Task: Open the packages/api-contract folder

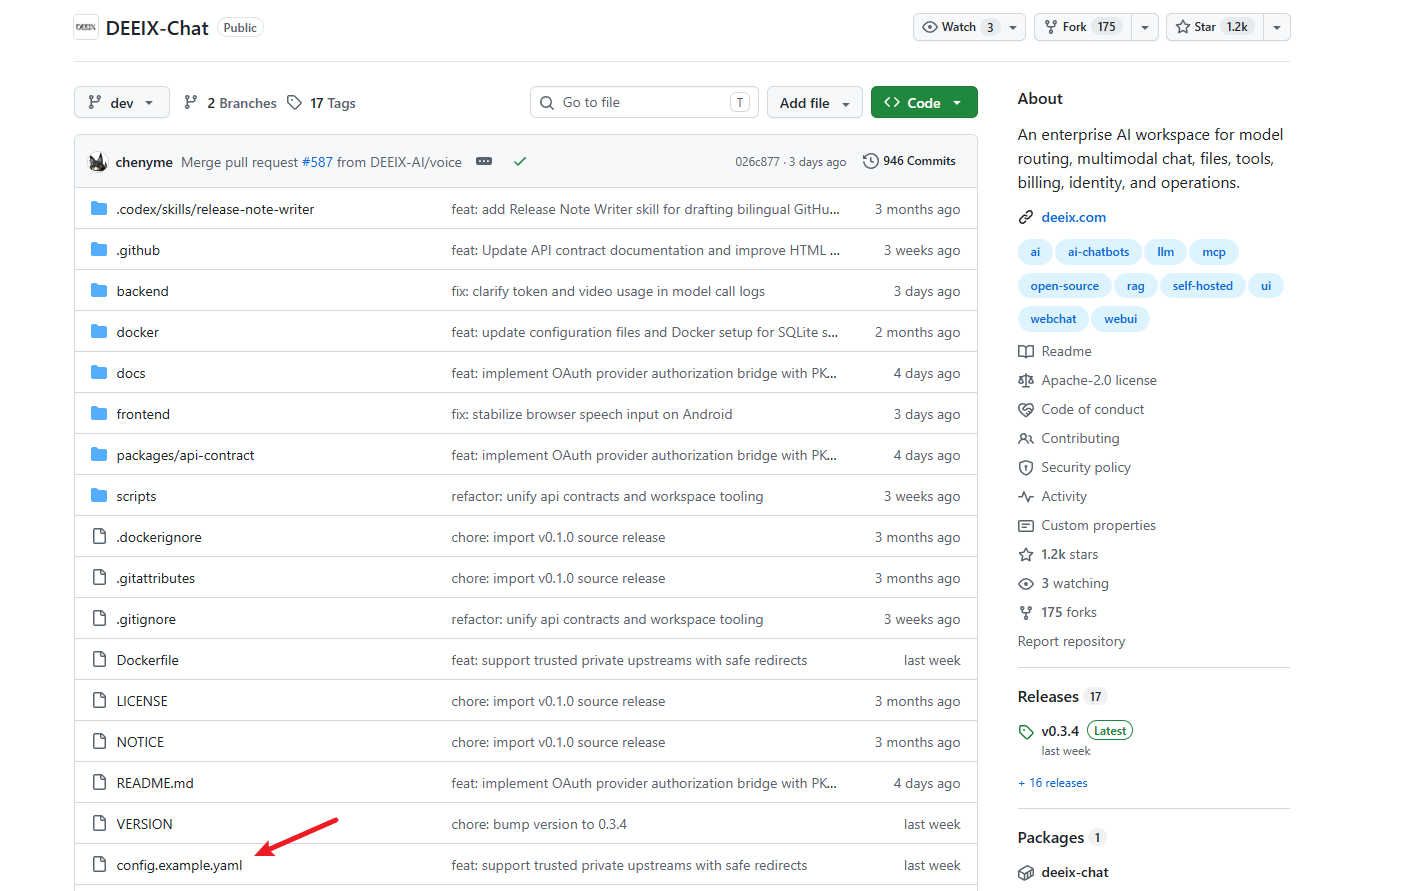Action: click(185, 455)
